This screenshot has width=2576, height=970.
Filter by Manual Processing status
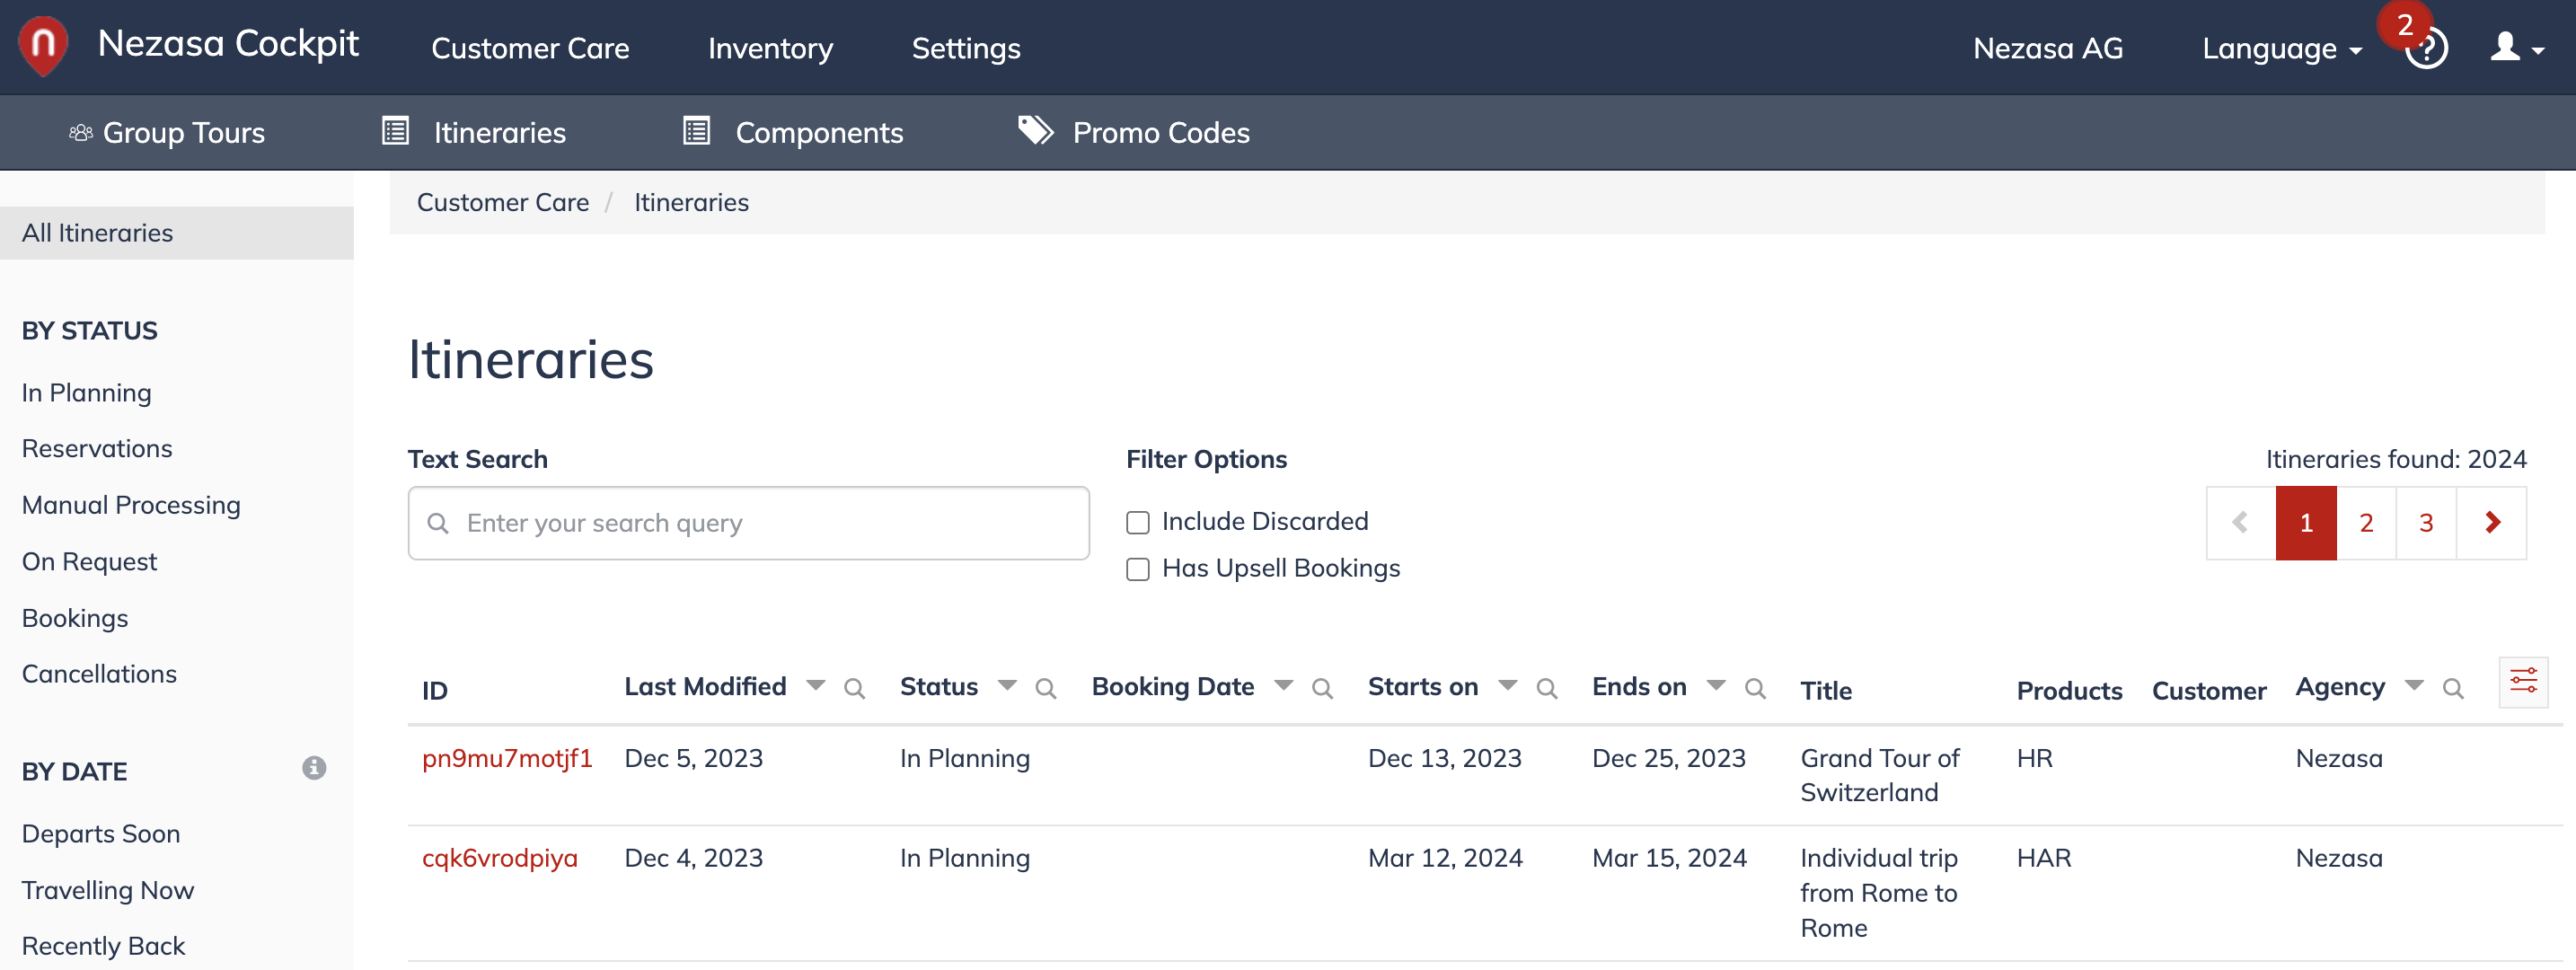point(131,505)
